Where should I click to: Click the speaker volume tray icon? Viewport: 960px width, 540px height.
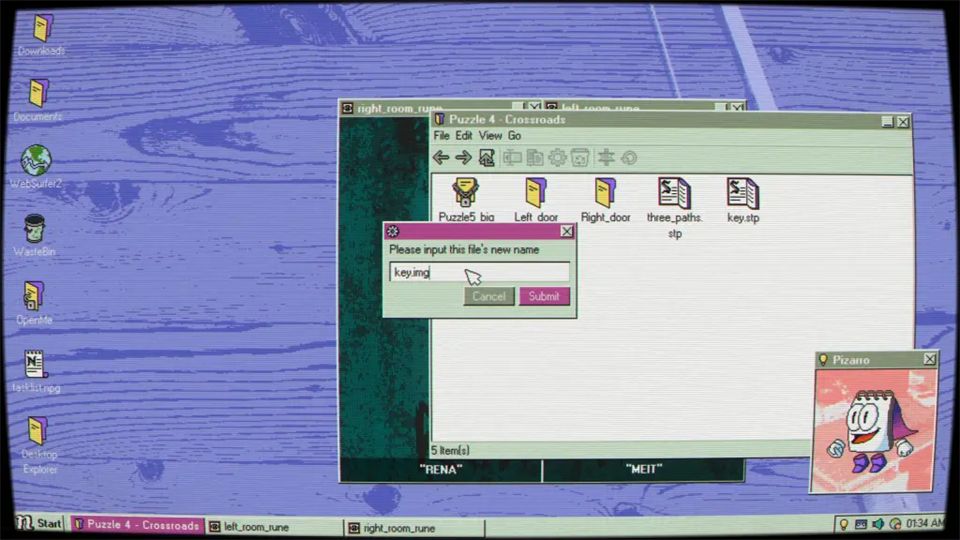[x=878, y=524]
